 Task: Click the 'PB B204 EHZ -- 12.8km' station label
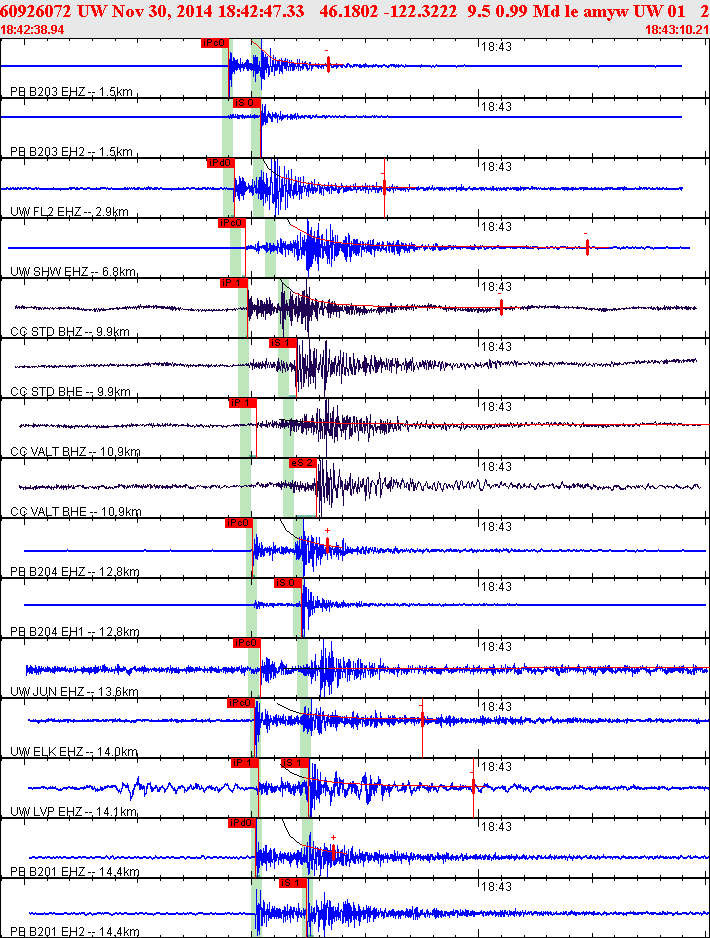75,572
